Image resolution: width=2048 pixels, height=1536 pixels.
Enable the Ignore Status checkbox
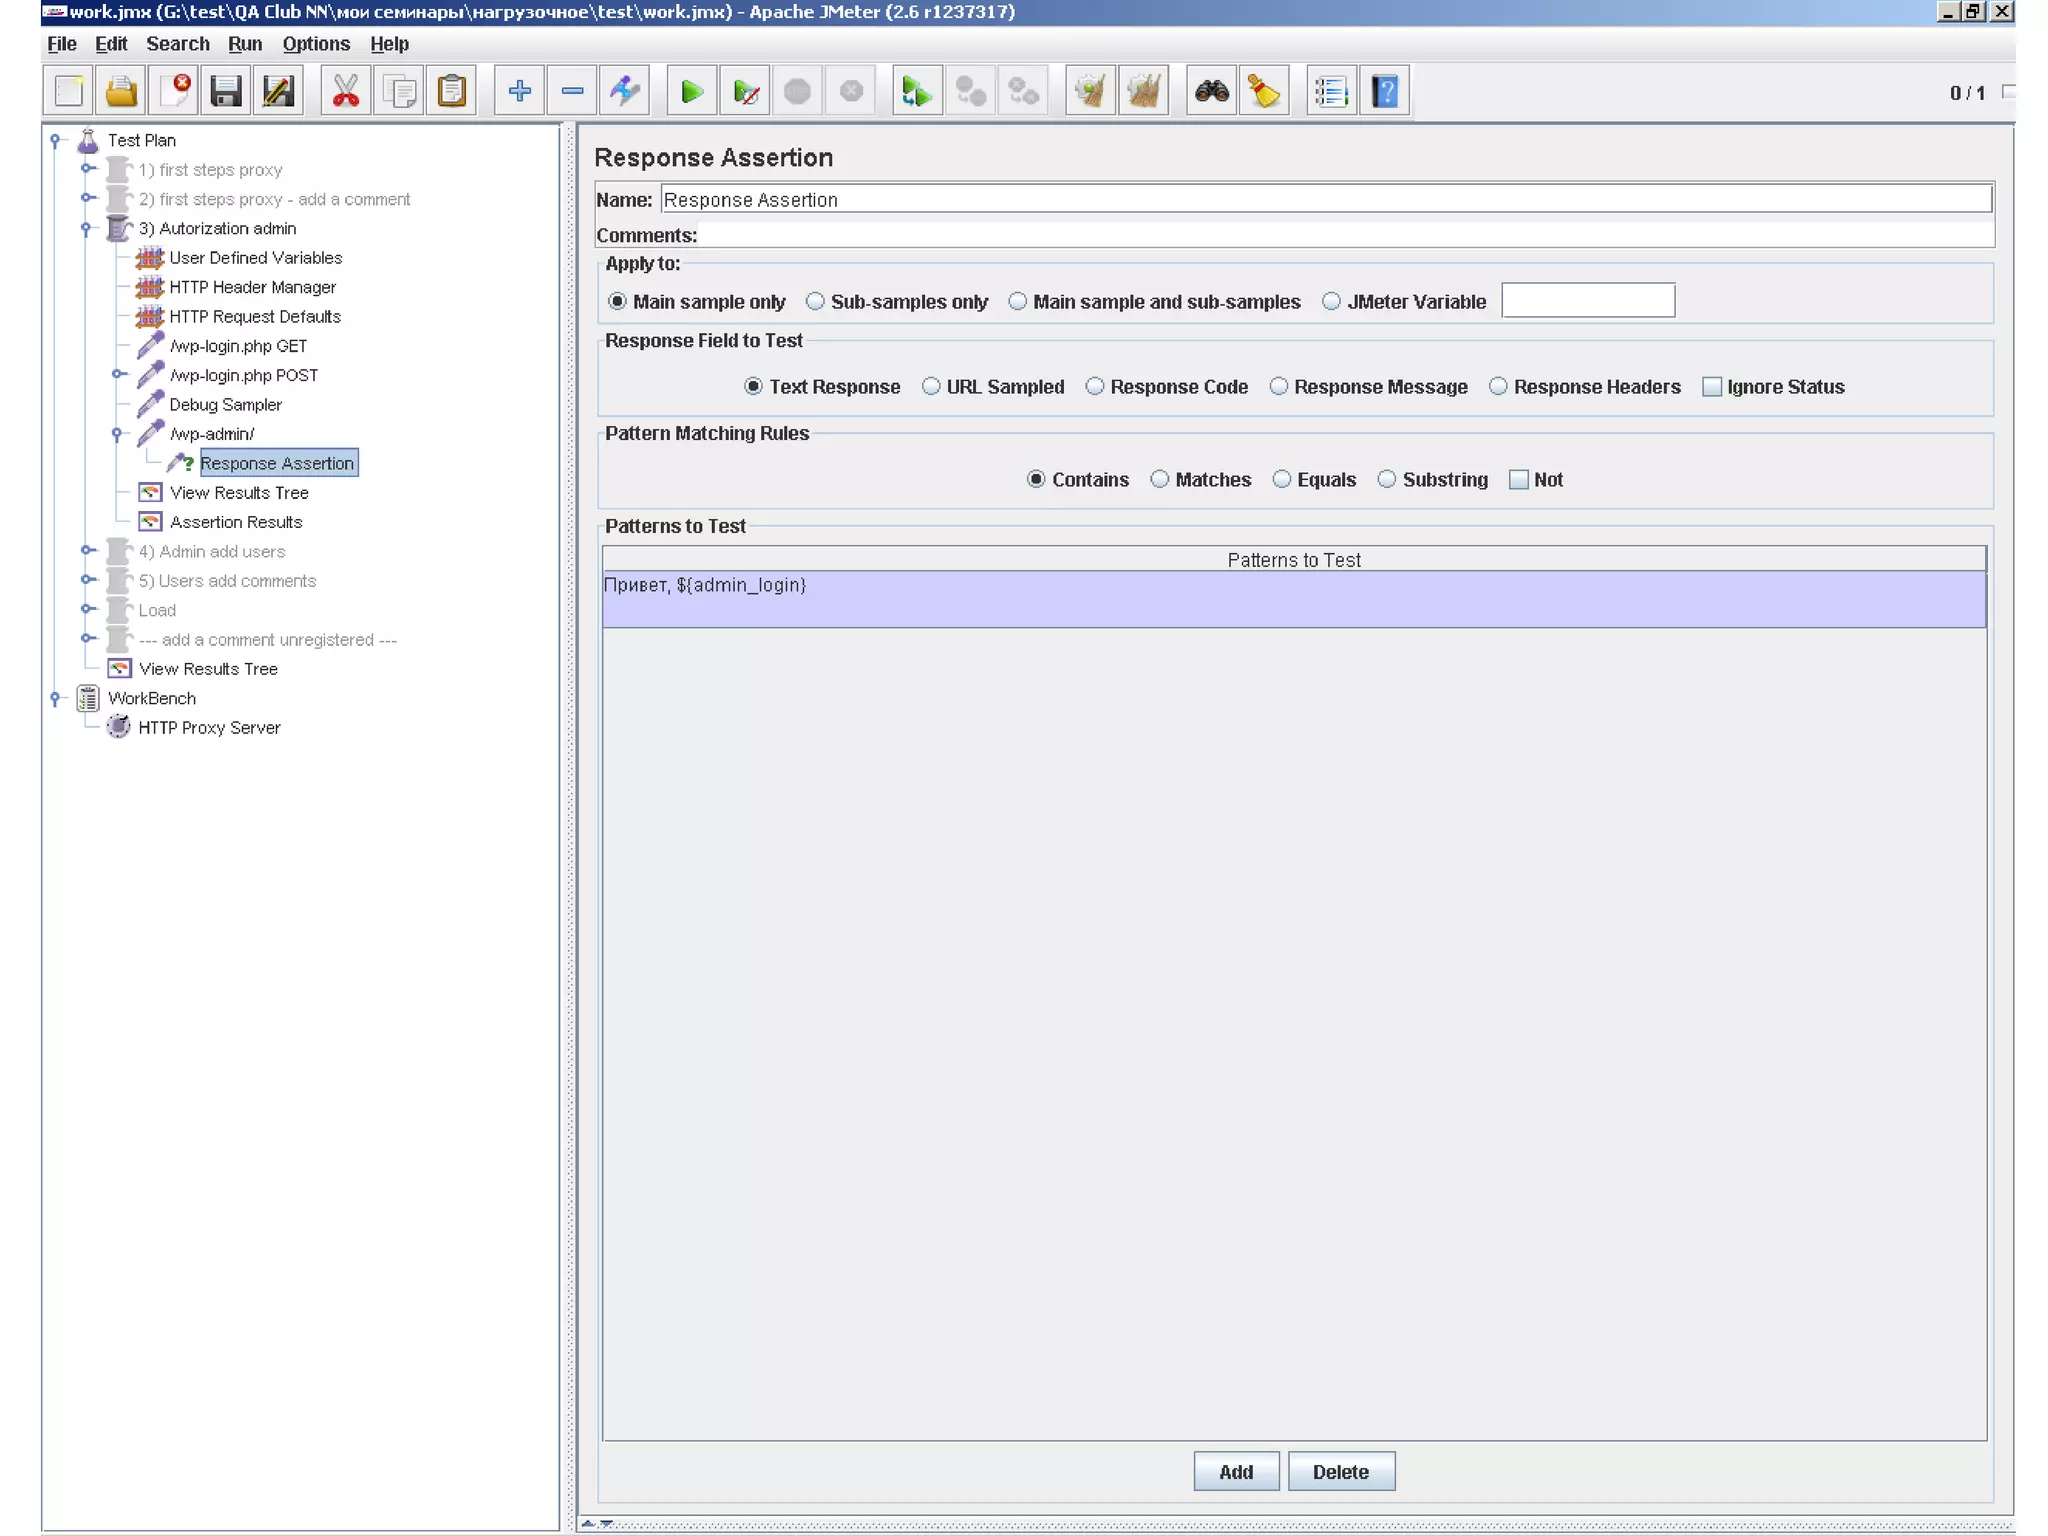(x=1712, y=387)
